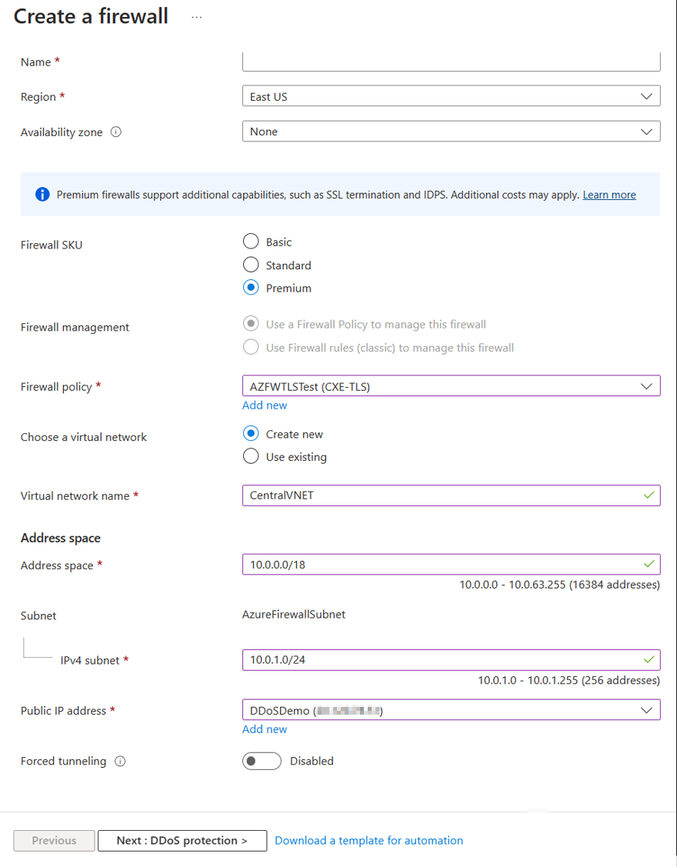Click Add new under Firewall policy

264,405
